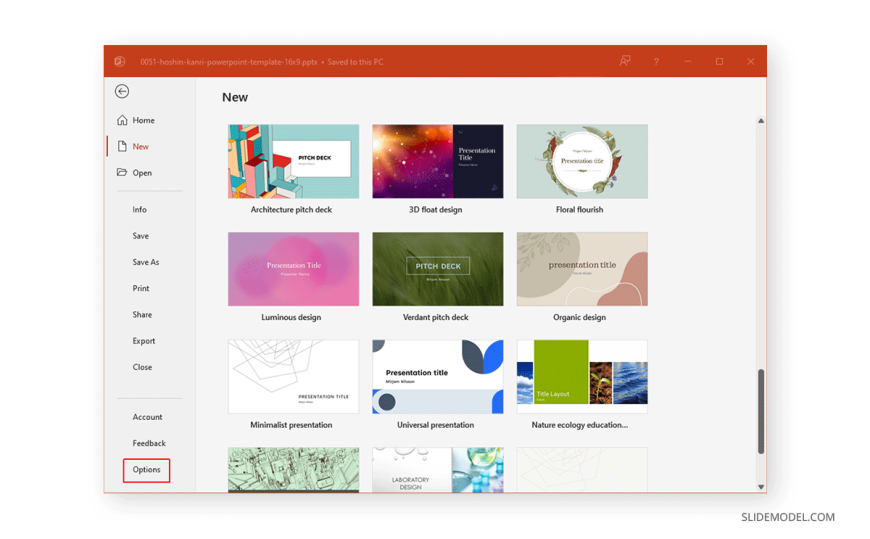Choose Export from the backstage menu
Viewport: 870px width, 539px height.
(x=144, y=341)
